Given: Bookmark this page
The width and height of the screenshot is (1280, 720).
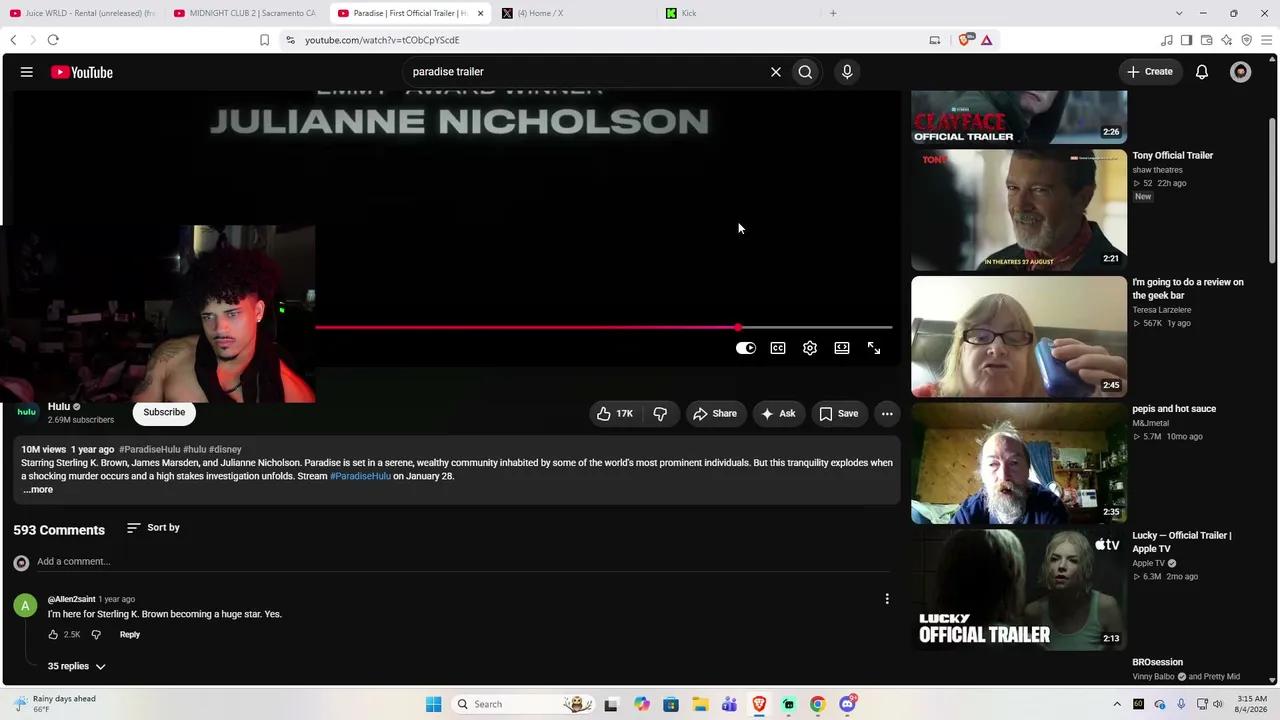Looking at the screenshot, I should [264, 40].
